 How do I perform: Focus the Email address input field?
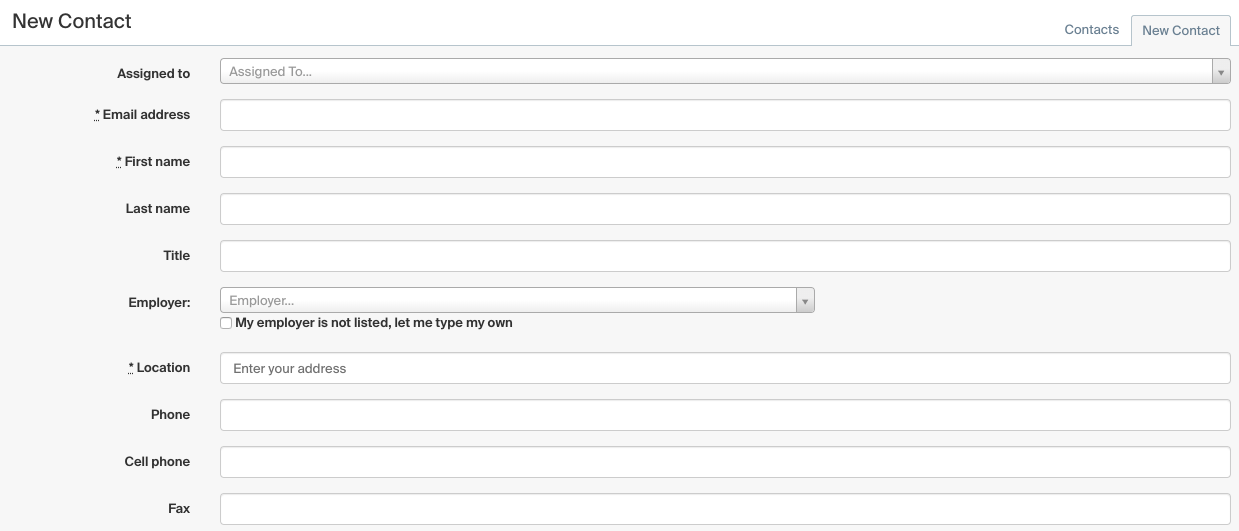point(725,115)
